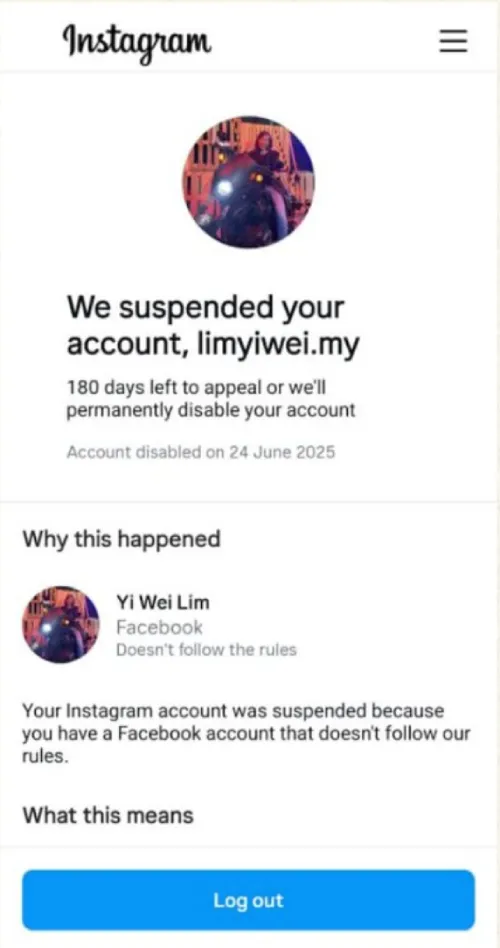Click the "What this means" heading

[x=108, y=815]
